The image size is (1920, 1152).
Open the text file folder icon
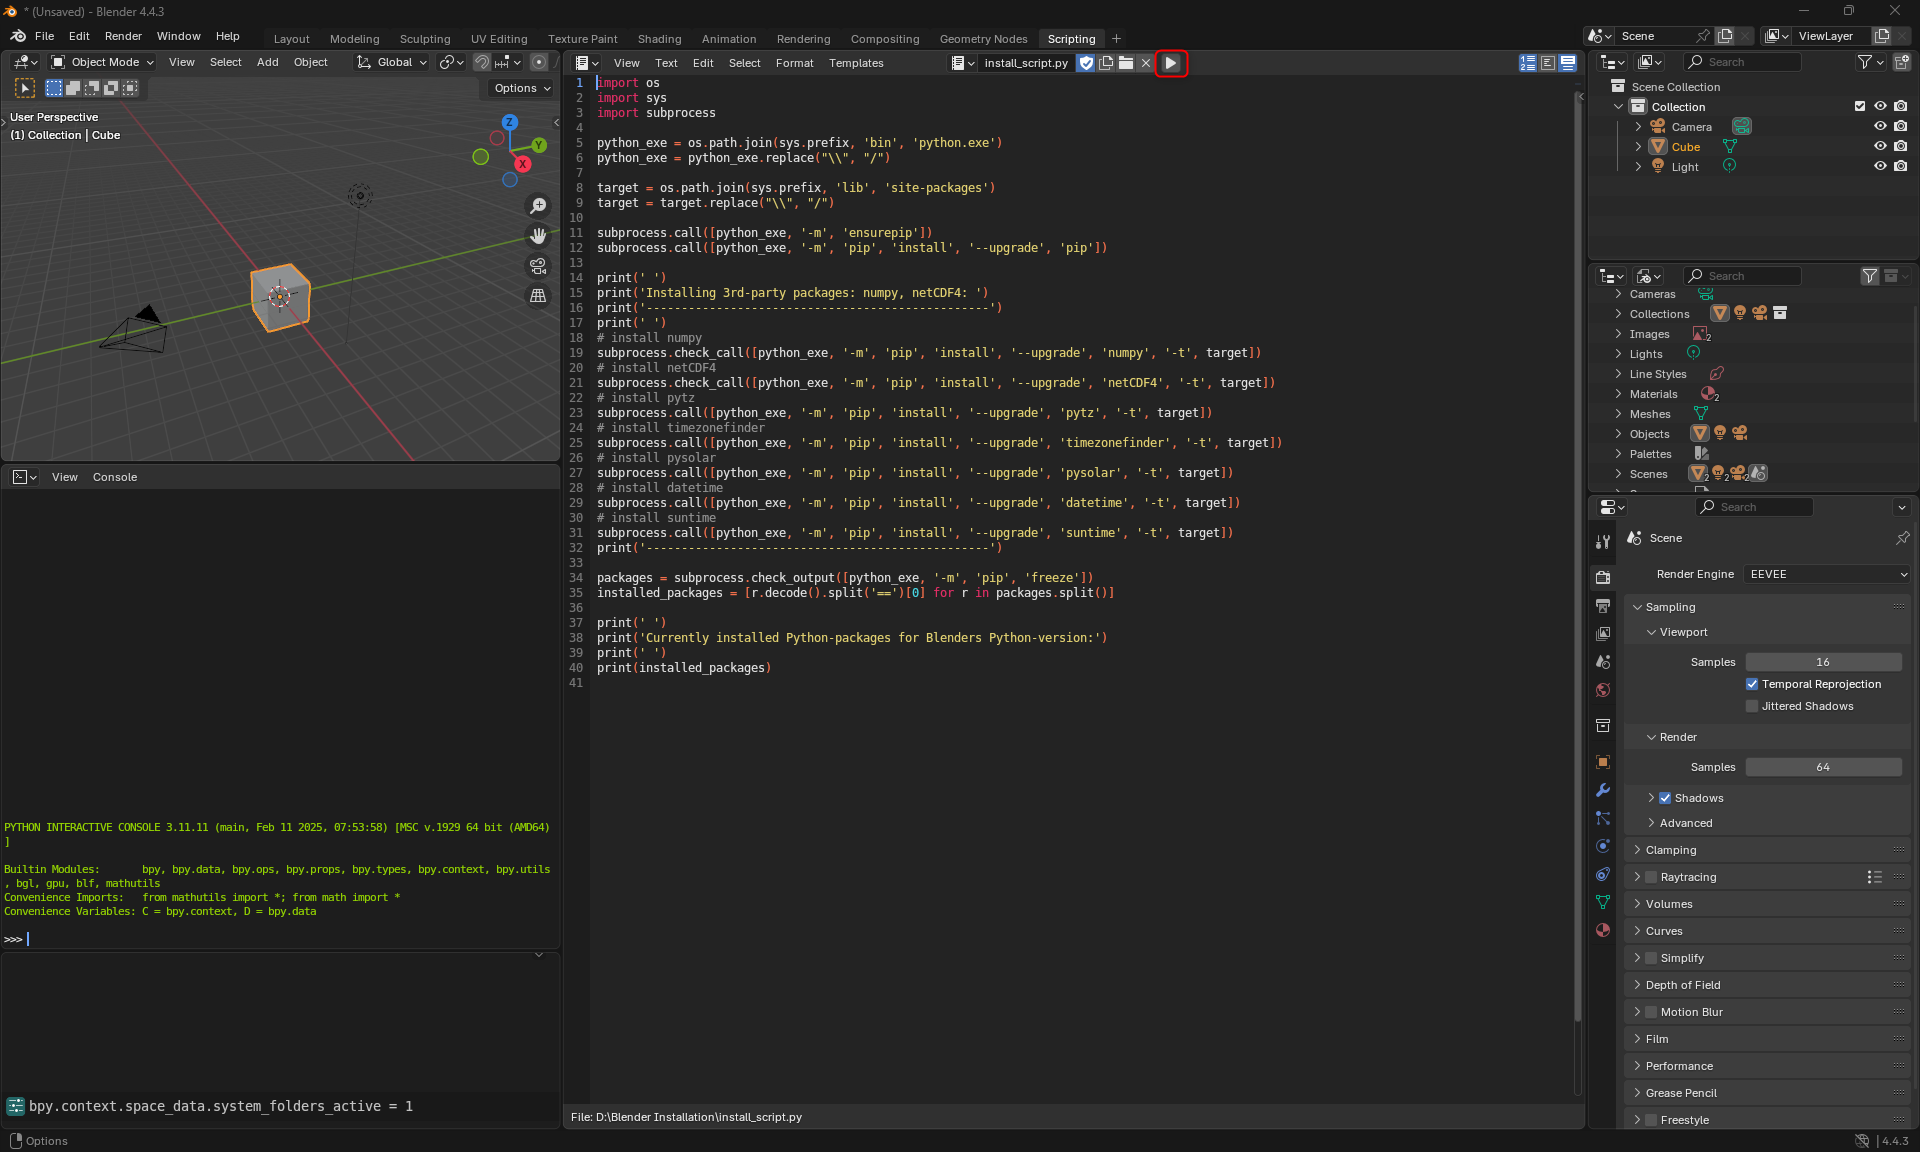click(x=1126, y=63)
